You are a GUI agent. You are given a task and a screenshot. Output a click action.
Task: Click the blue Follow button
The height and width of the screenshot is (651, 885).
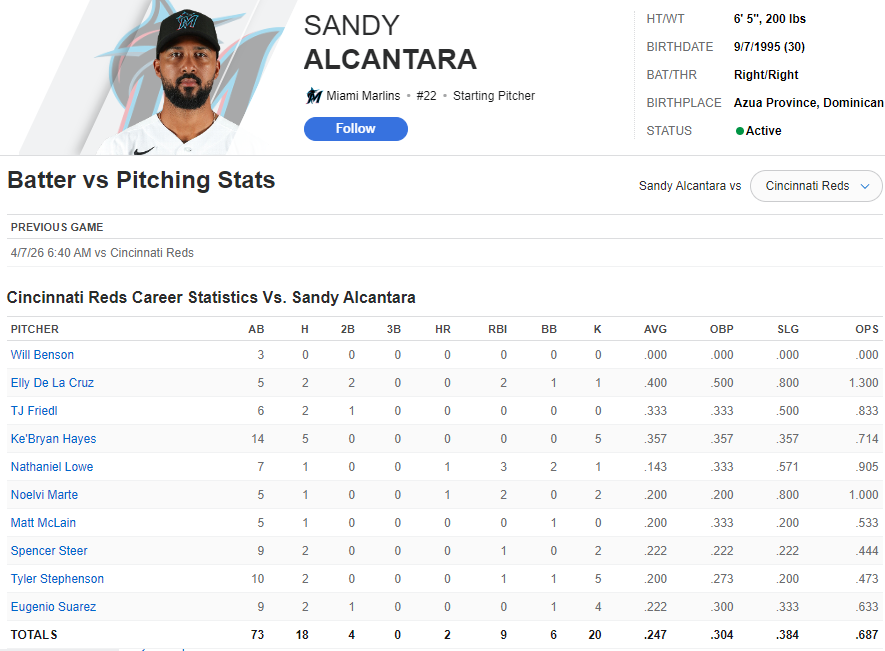click(x=356, y=129)
